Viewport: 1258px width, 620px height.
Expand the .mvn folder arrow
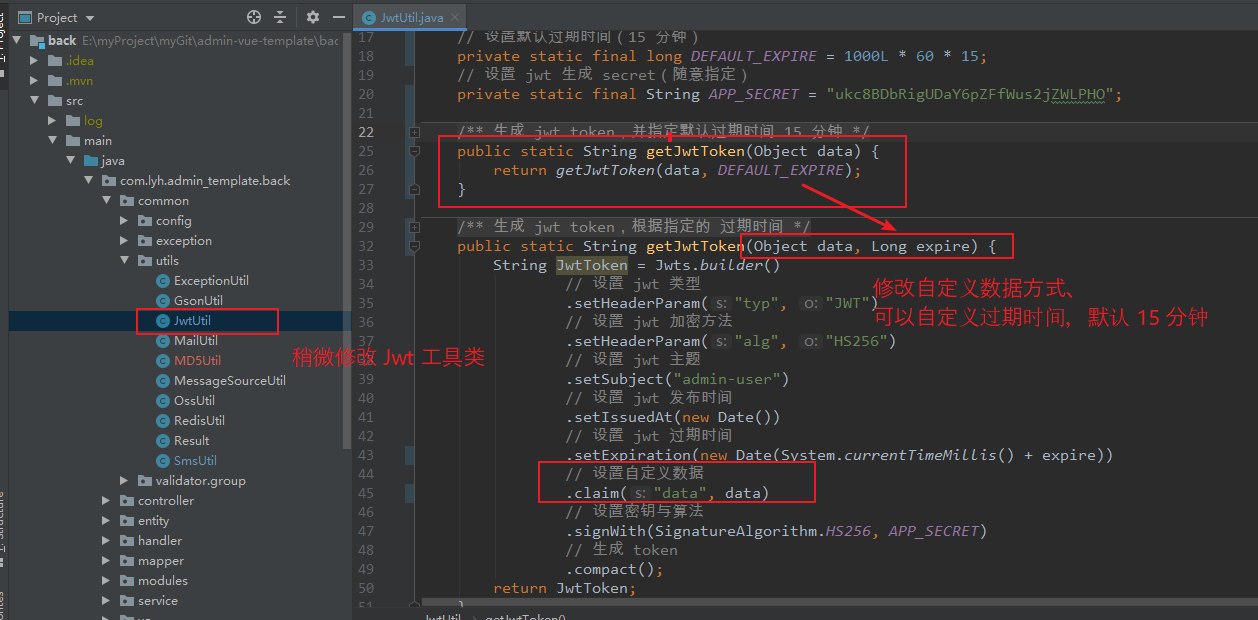(35, 81)
